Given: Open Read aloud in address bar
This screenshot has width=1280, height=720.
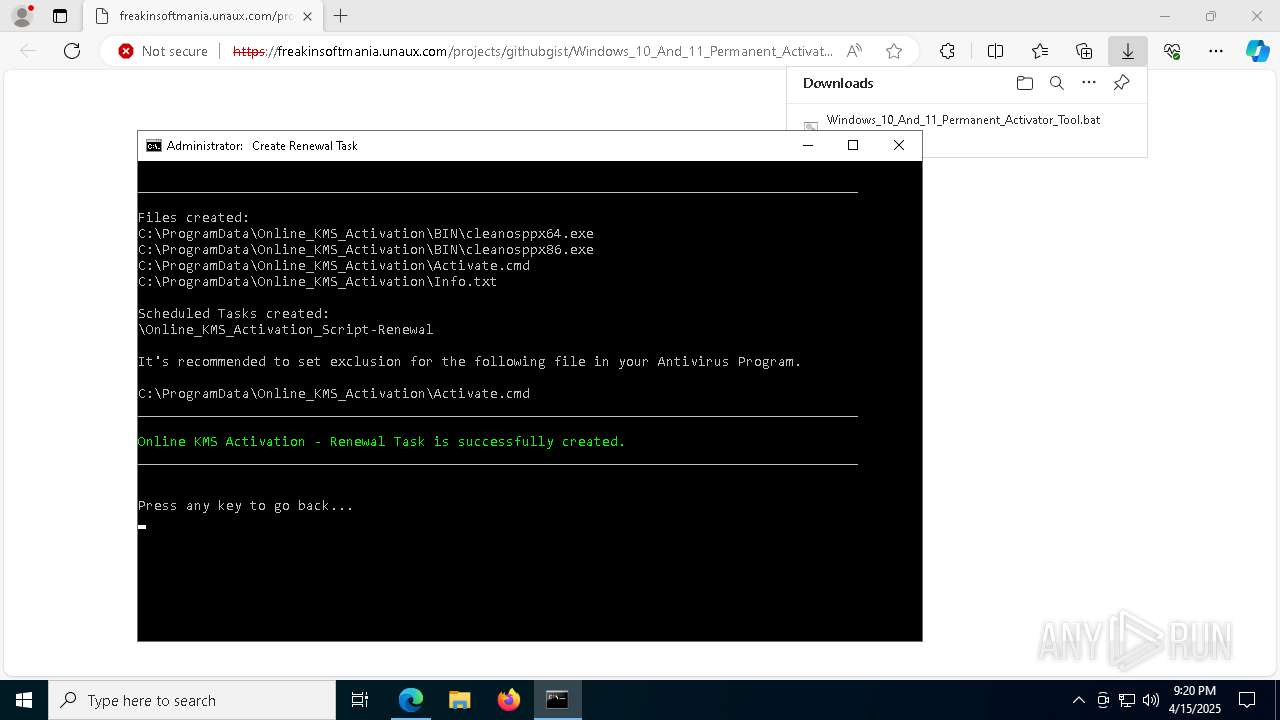Looking at the screenshot, I should point(854,51).
